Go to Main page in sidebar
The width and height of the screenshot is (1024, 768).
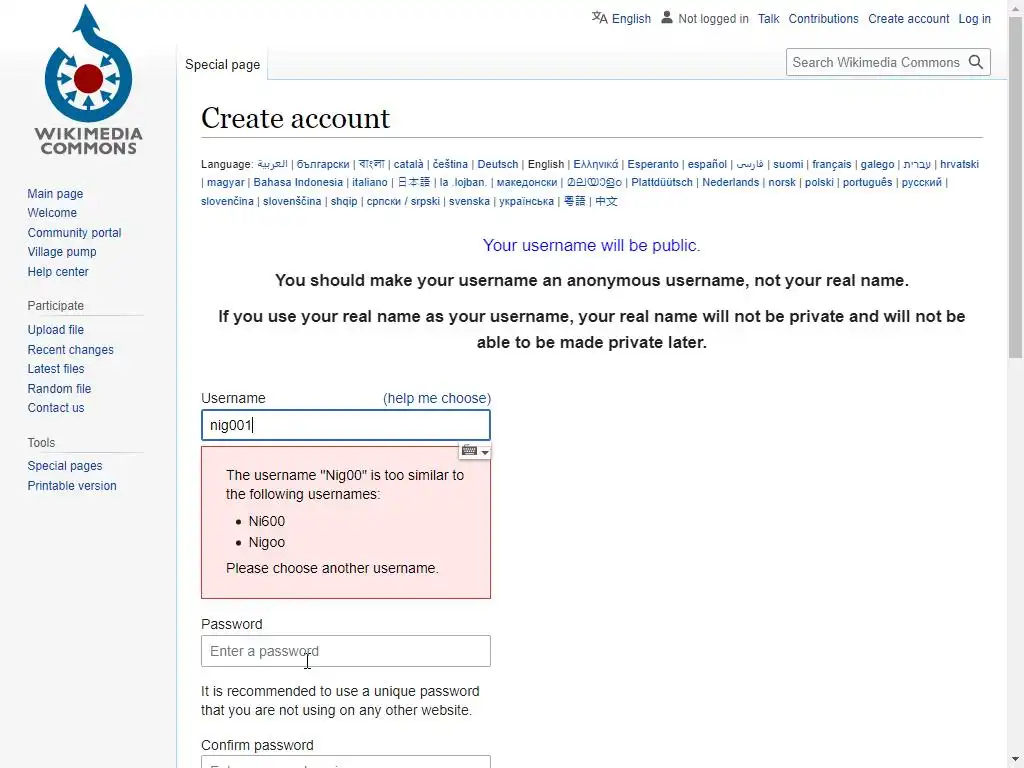pos(55,193)
